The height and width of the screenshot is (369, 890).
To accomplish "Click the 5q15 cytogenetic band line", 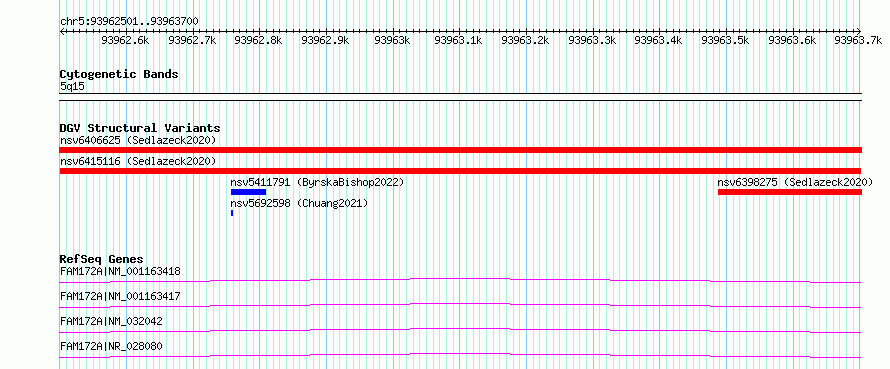I will [460, 97].
